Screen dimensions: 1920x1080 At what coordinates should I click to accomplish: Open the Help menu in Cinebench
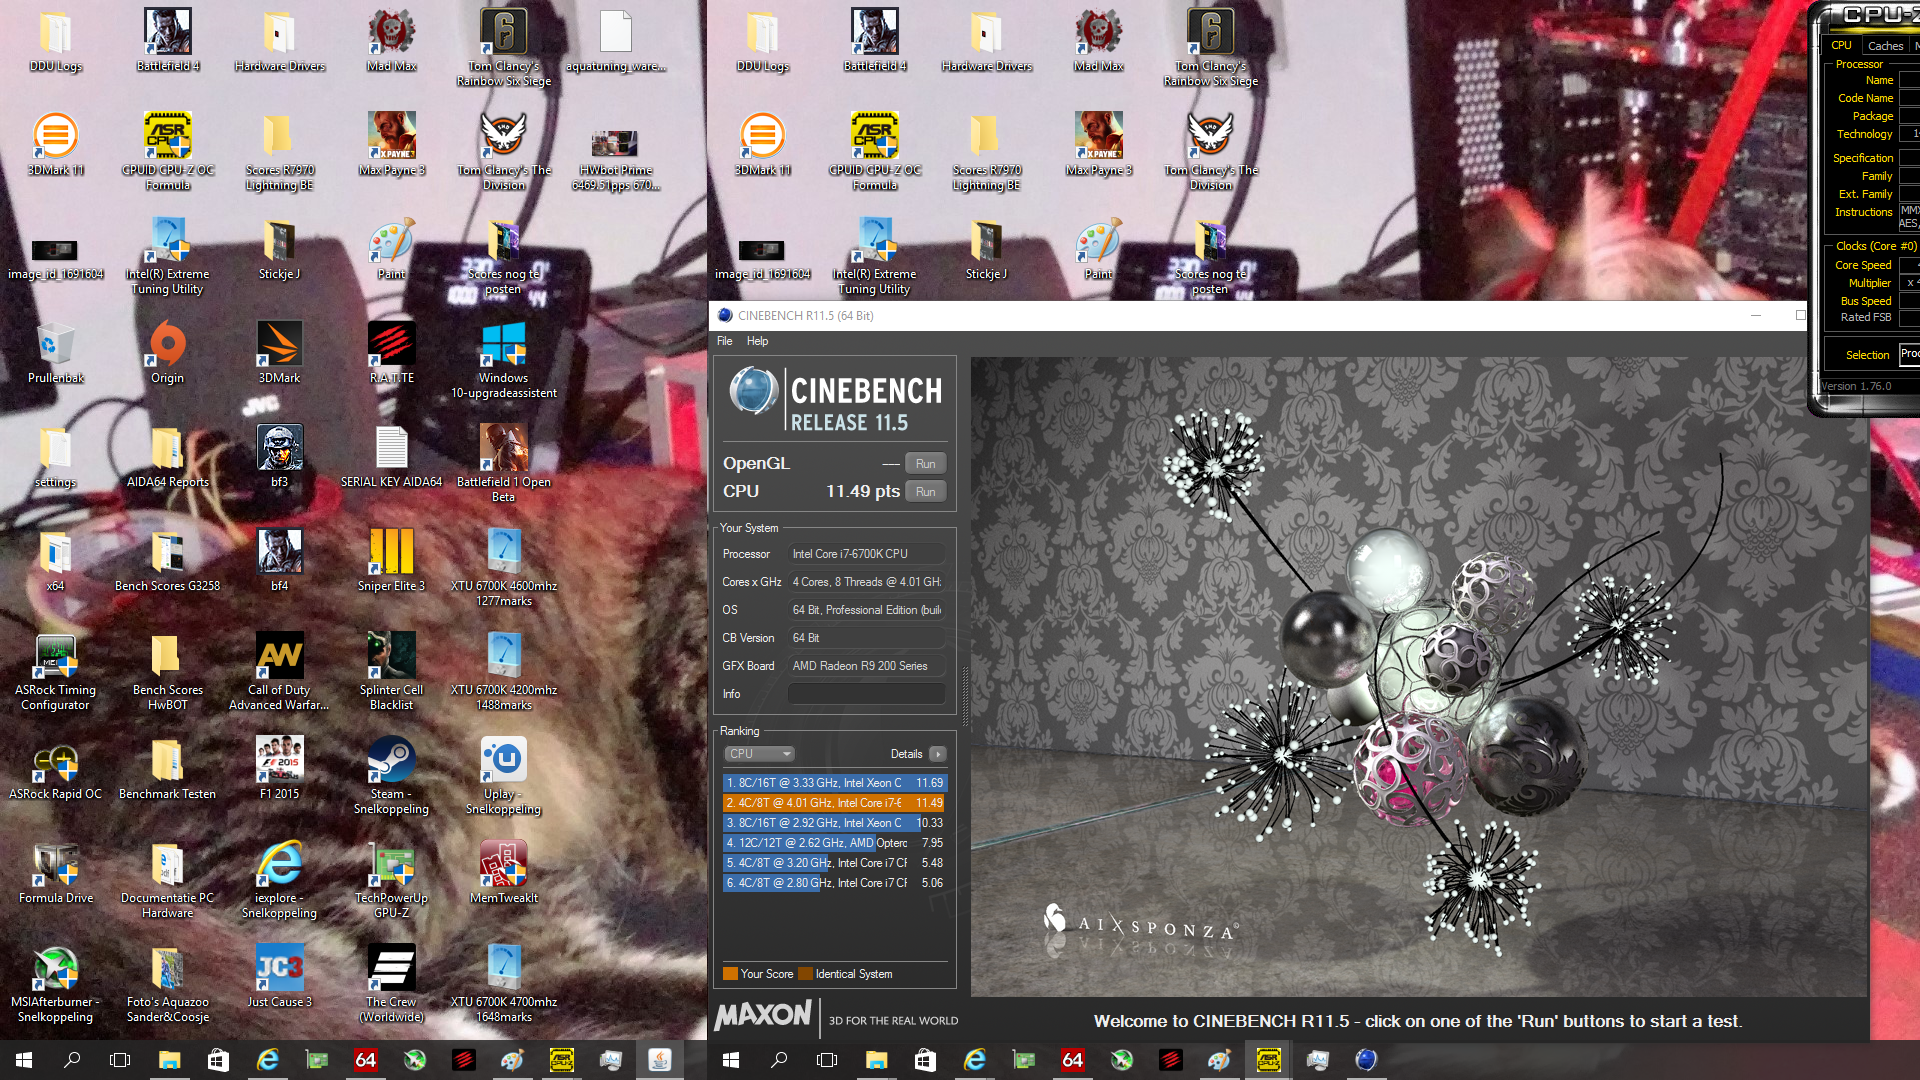757,341
